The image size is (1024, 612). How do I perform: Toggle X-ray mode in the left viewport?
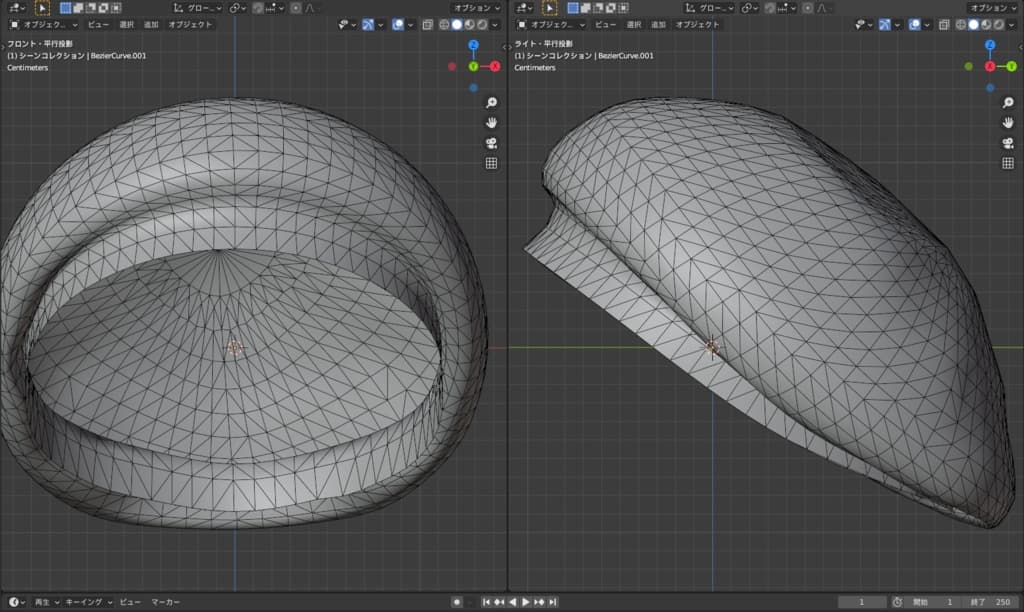coord(427,24)
